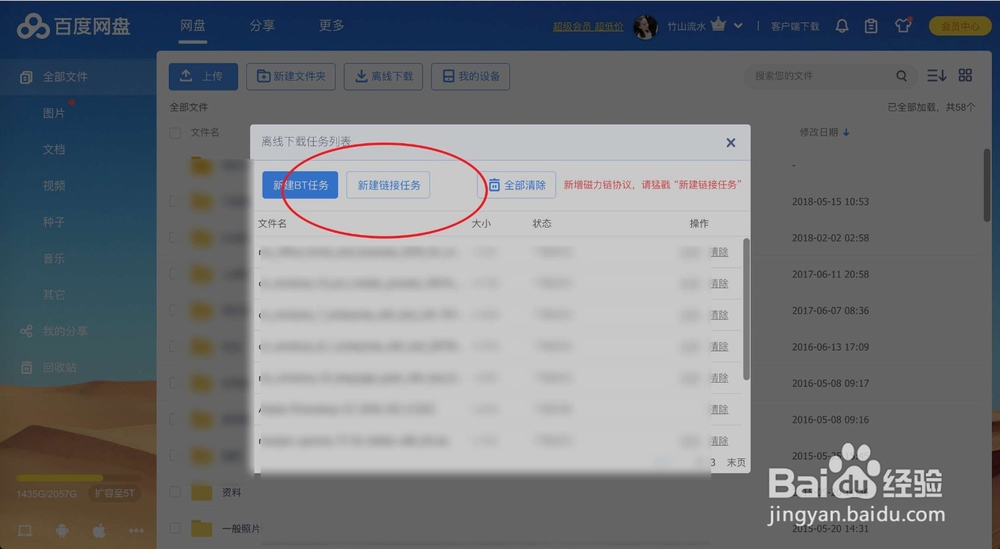
Task: Open the 会员中心 button
Action: (x=960, y=26)
